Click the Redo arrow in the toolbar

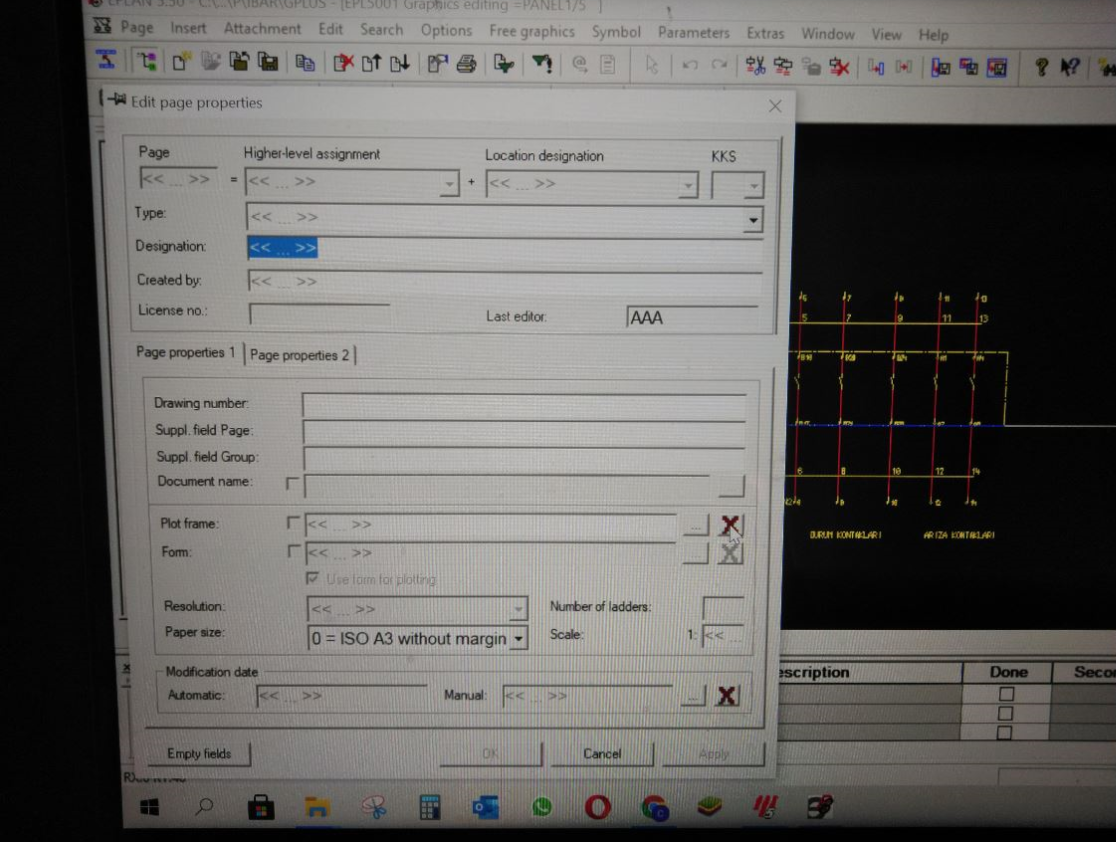coord(720,65)
